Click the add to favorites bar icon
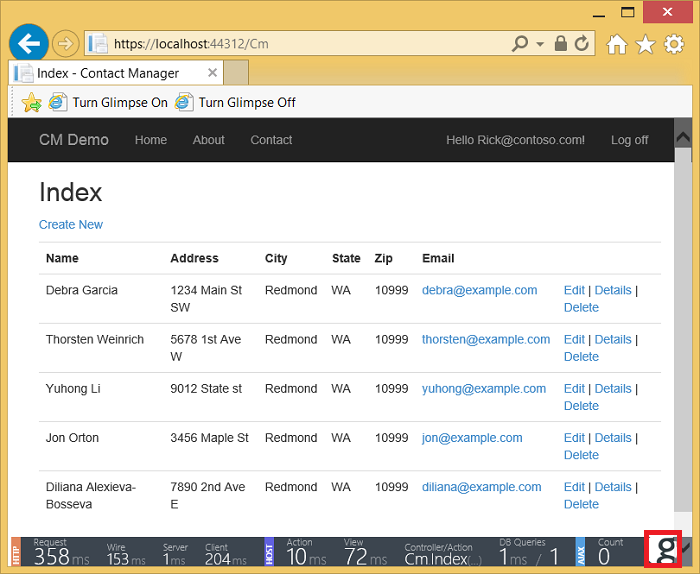Image resolution: width=700 pixels, height=574 pixels. tap(31, 102)
